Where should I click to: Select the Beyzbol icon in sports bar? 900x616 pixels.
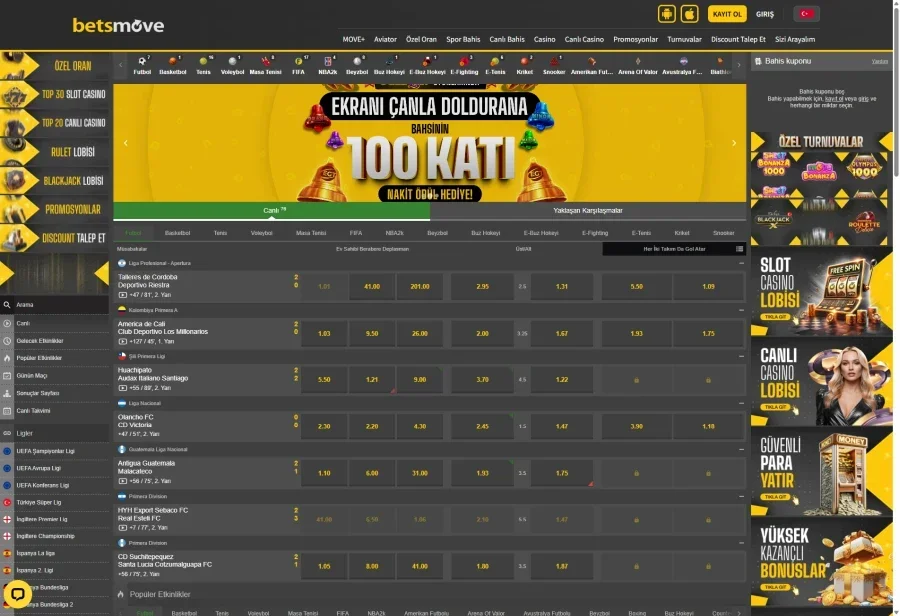356,61
